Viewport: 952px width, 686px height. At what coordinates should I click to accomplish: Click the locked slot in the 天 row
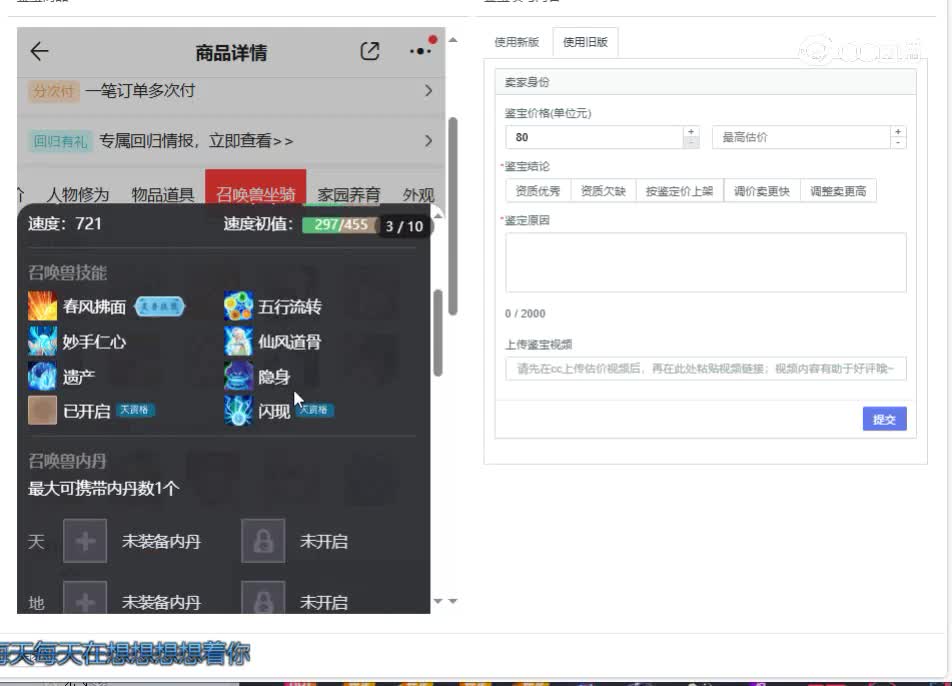pos(263,541)
